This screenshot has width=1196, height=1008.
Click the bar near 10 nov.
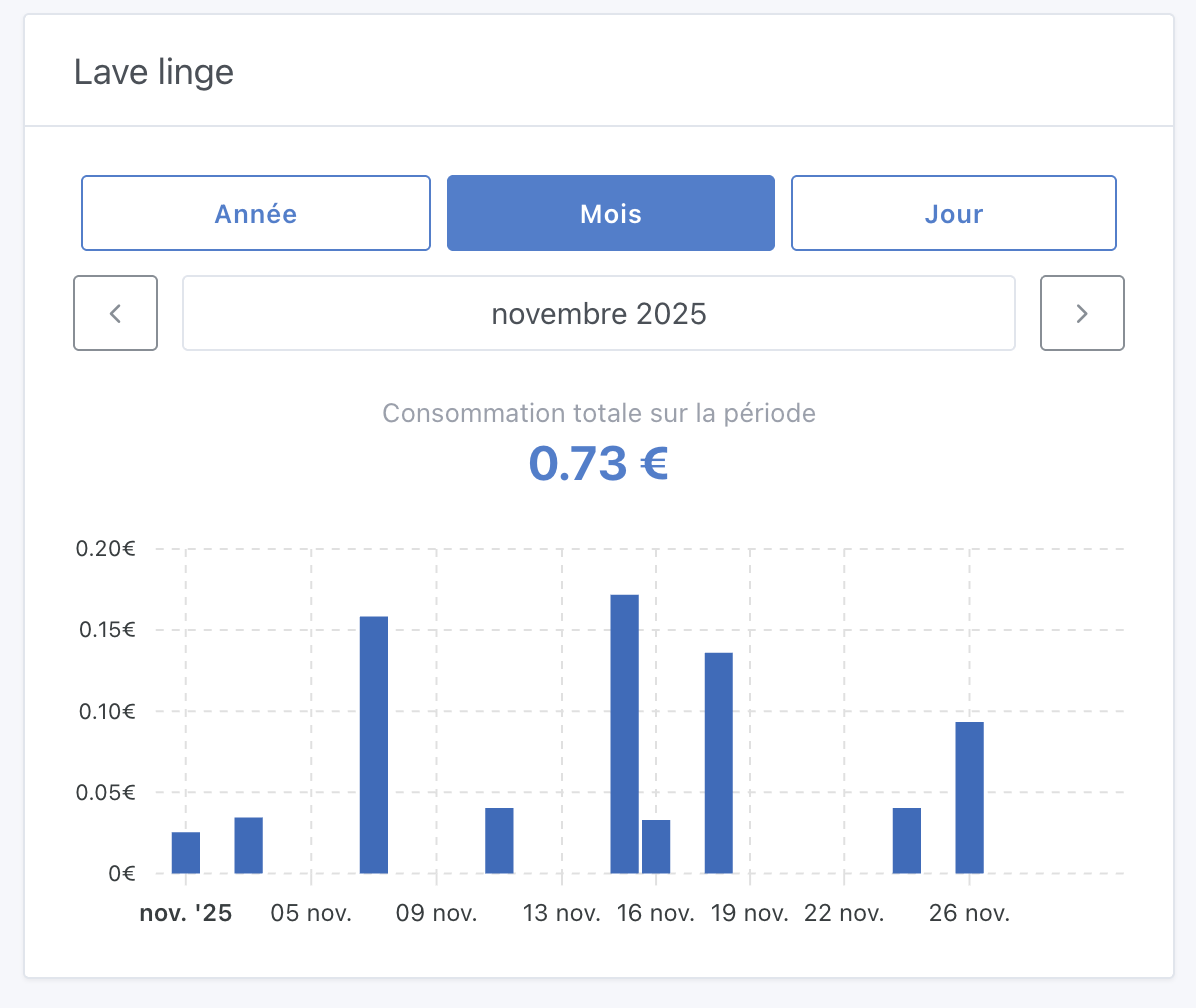click(x=499, y=840)
